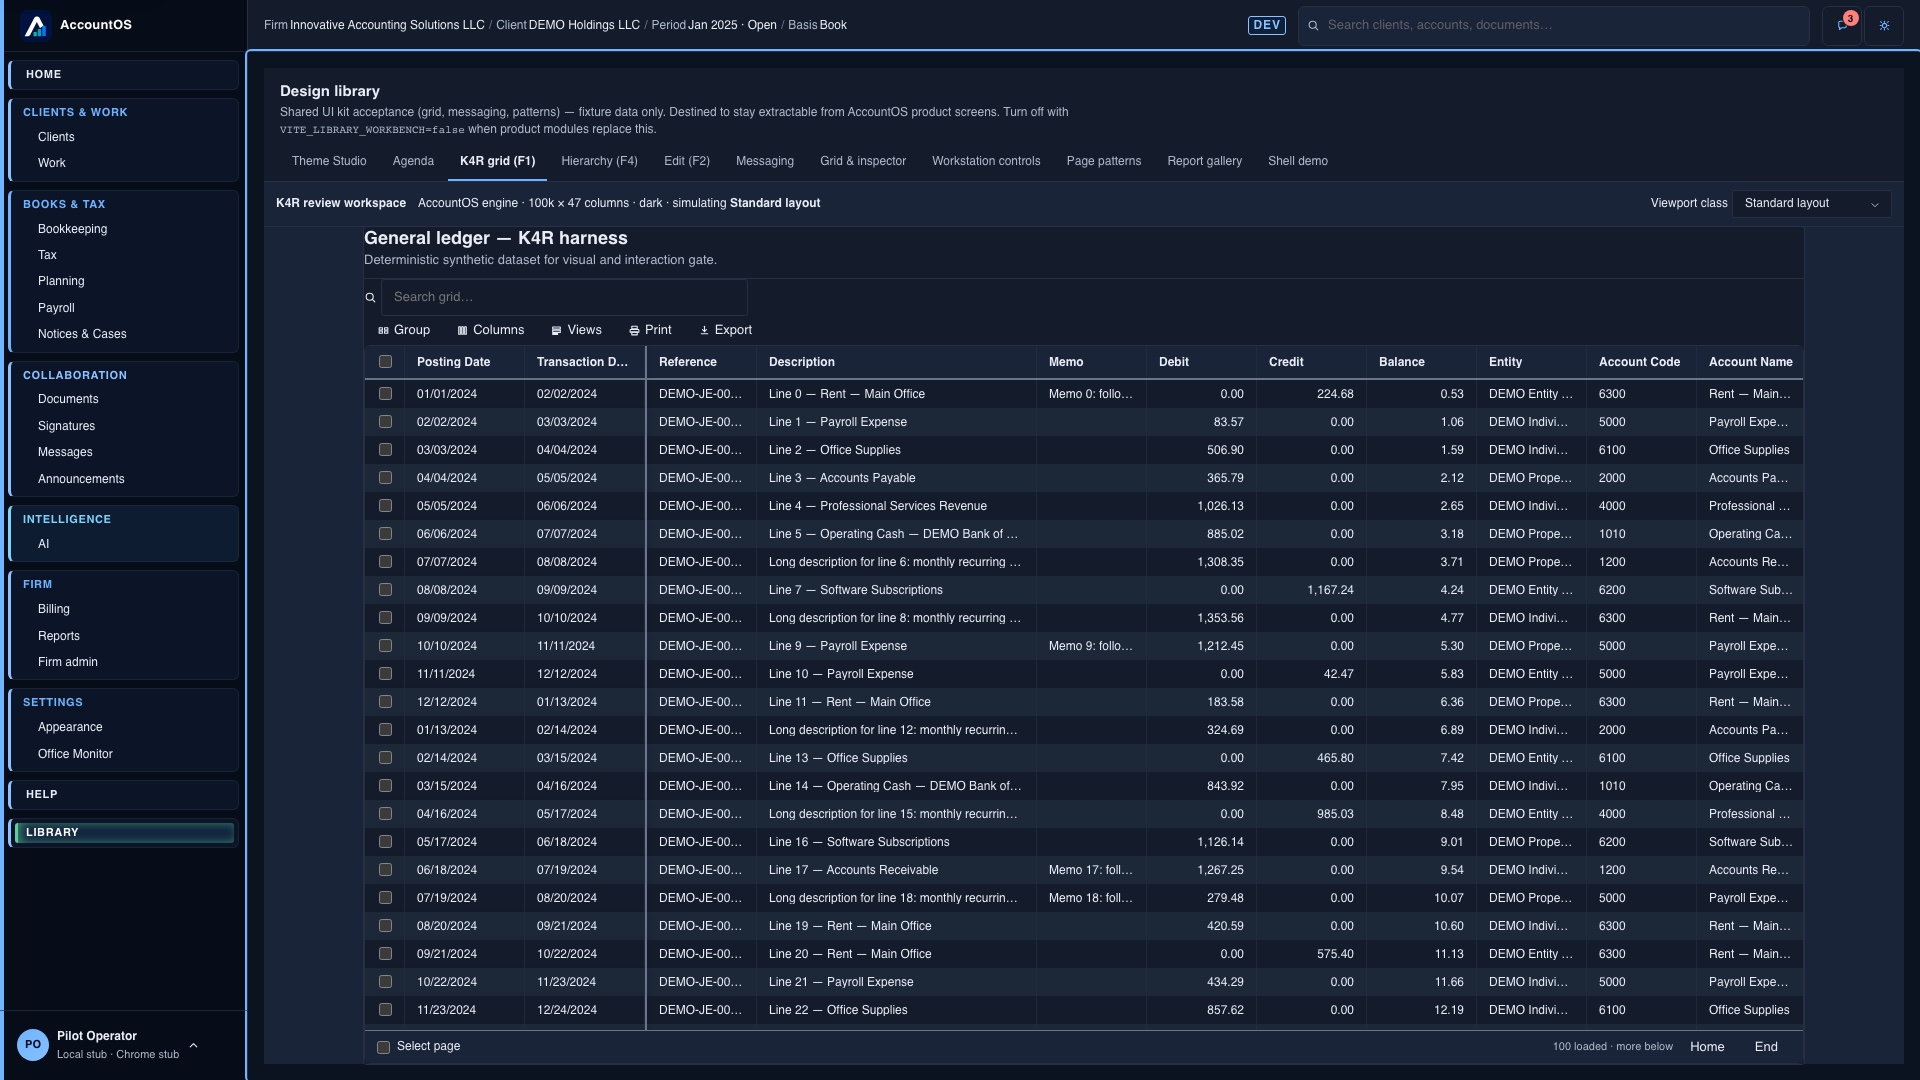The image size is (1920, 1080).
Task: Click the Export toolbar button
Action: coord(726,330)
